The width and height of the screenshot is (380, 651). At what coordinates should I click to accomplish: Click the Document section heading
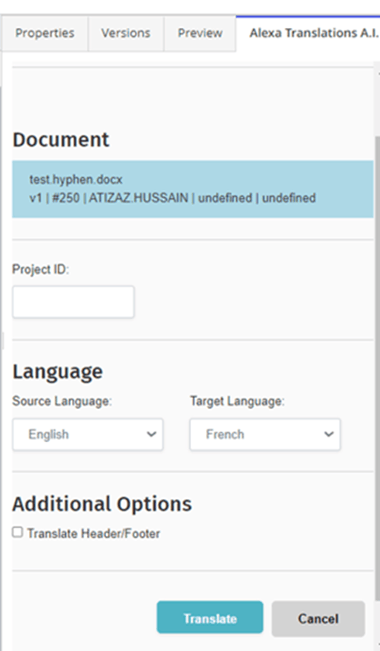(61, 140)
